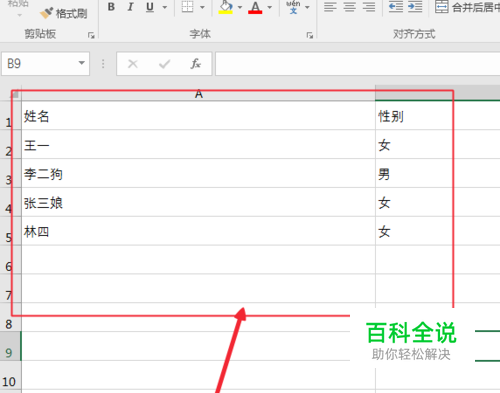Open Insert Function (fx) dialog

coord(196,63)
